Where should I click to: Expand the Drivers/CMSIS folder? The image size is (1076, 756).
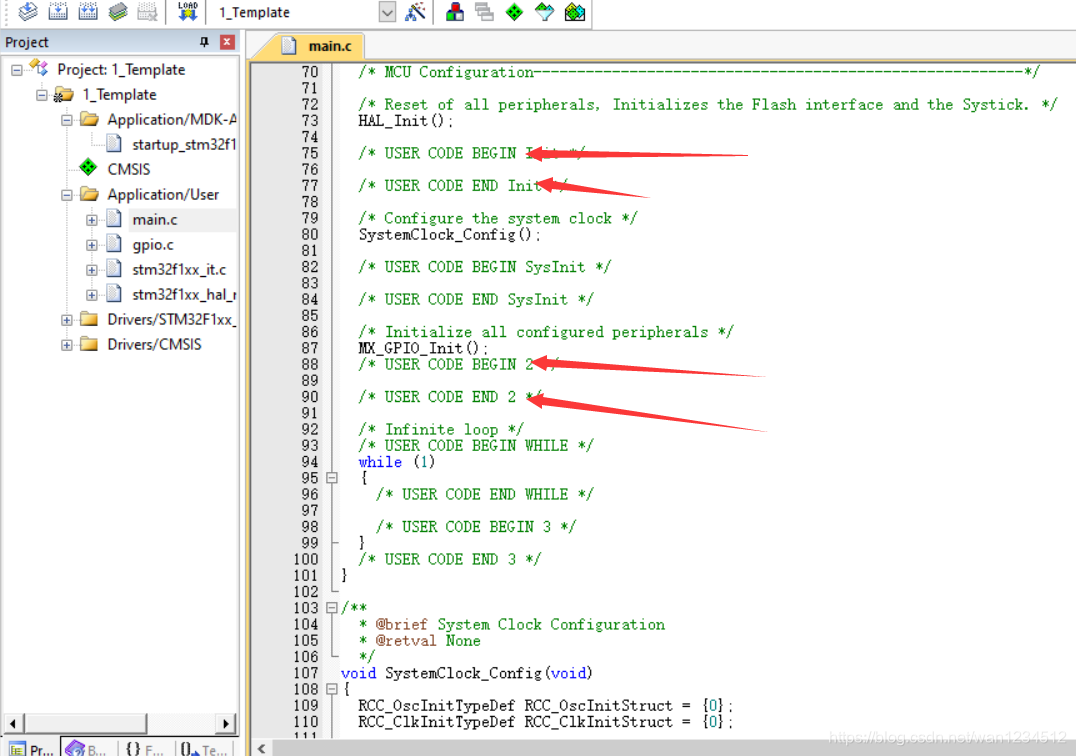pyautogui.click(x=67, y=344)
